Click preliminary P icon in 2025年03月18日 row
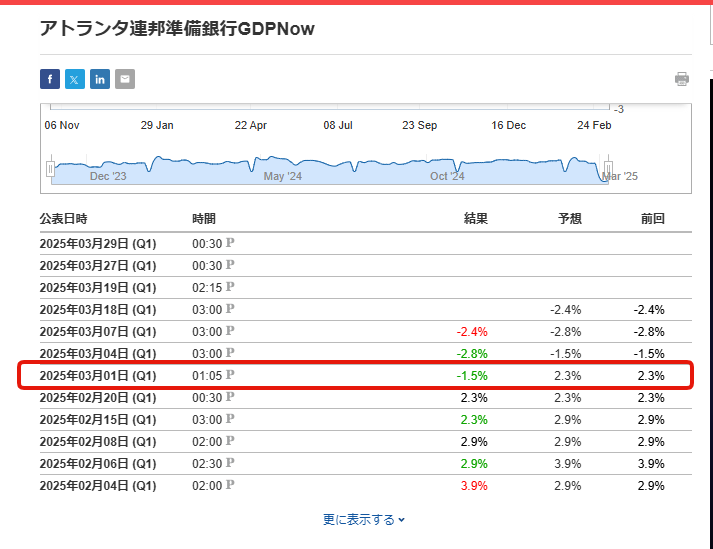The width and height of the screenshot is (713, 549). [230, 308]
